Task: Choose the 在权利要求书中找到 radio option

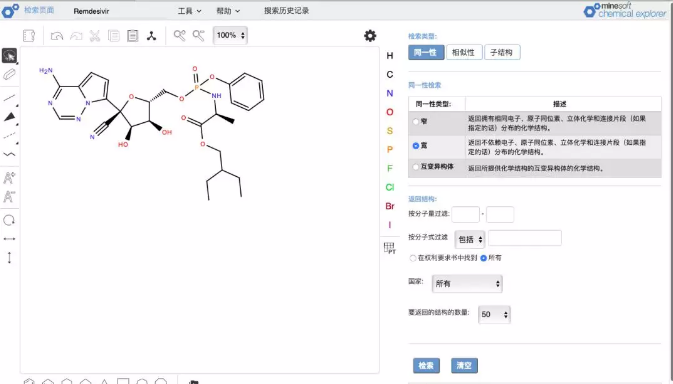Action: point(413,258)
